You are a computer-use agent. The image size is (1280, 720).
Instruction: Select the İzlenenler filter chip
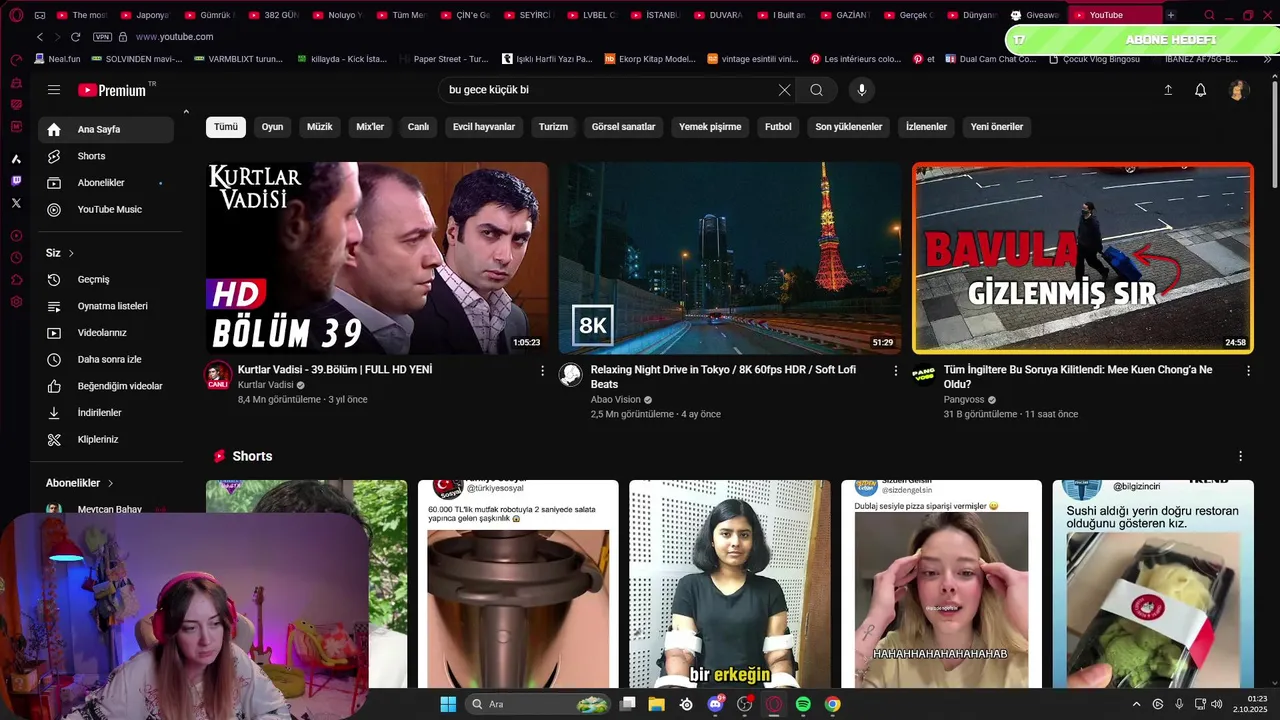pyautogui.click(x=926, y=127)
